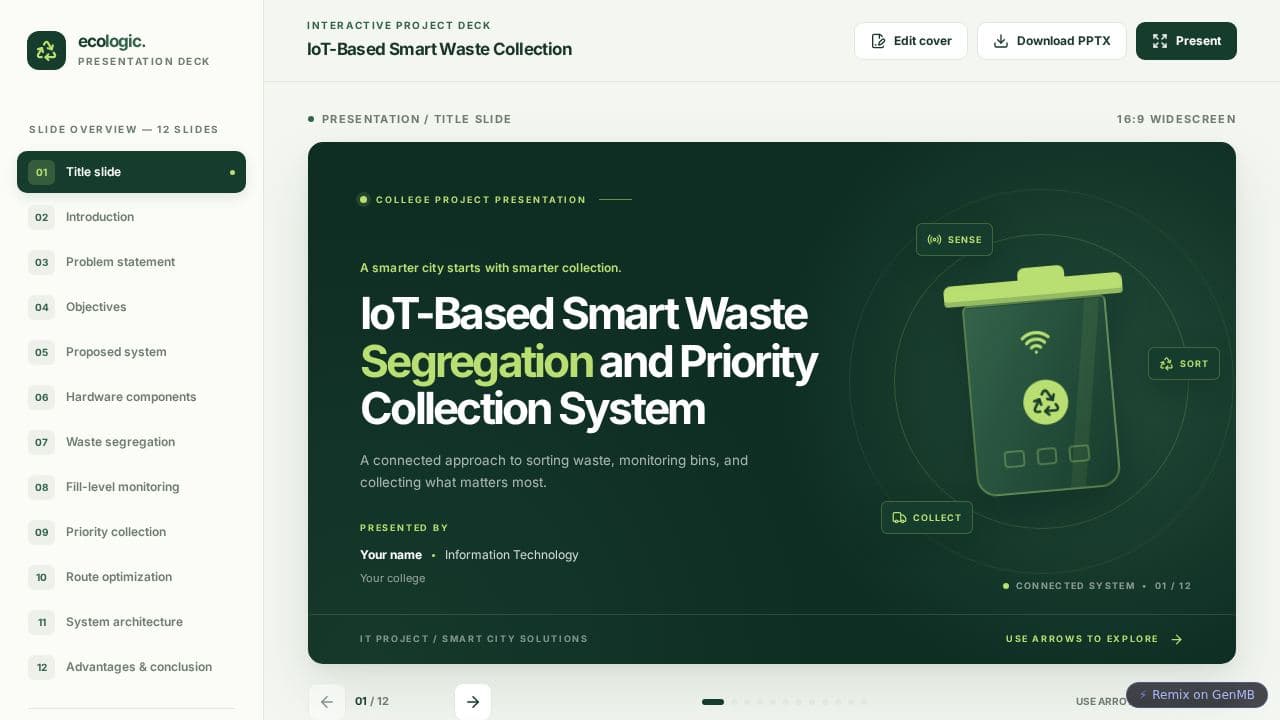The height and width of the screenshot is (720, 1280).
Task: Select Advantages & conclusion slide
Action: (131, 667)
